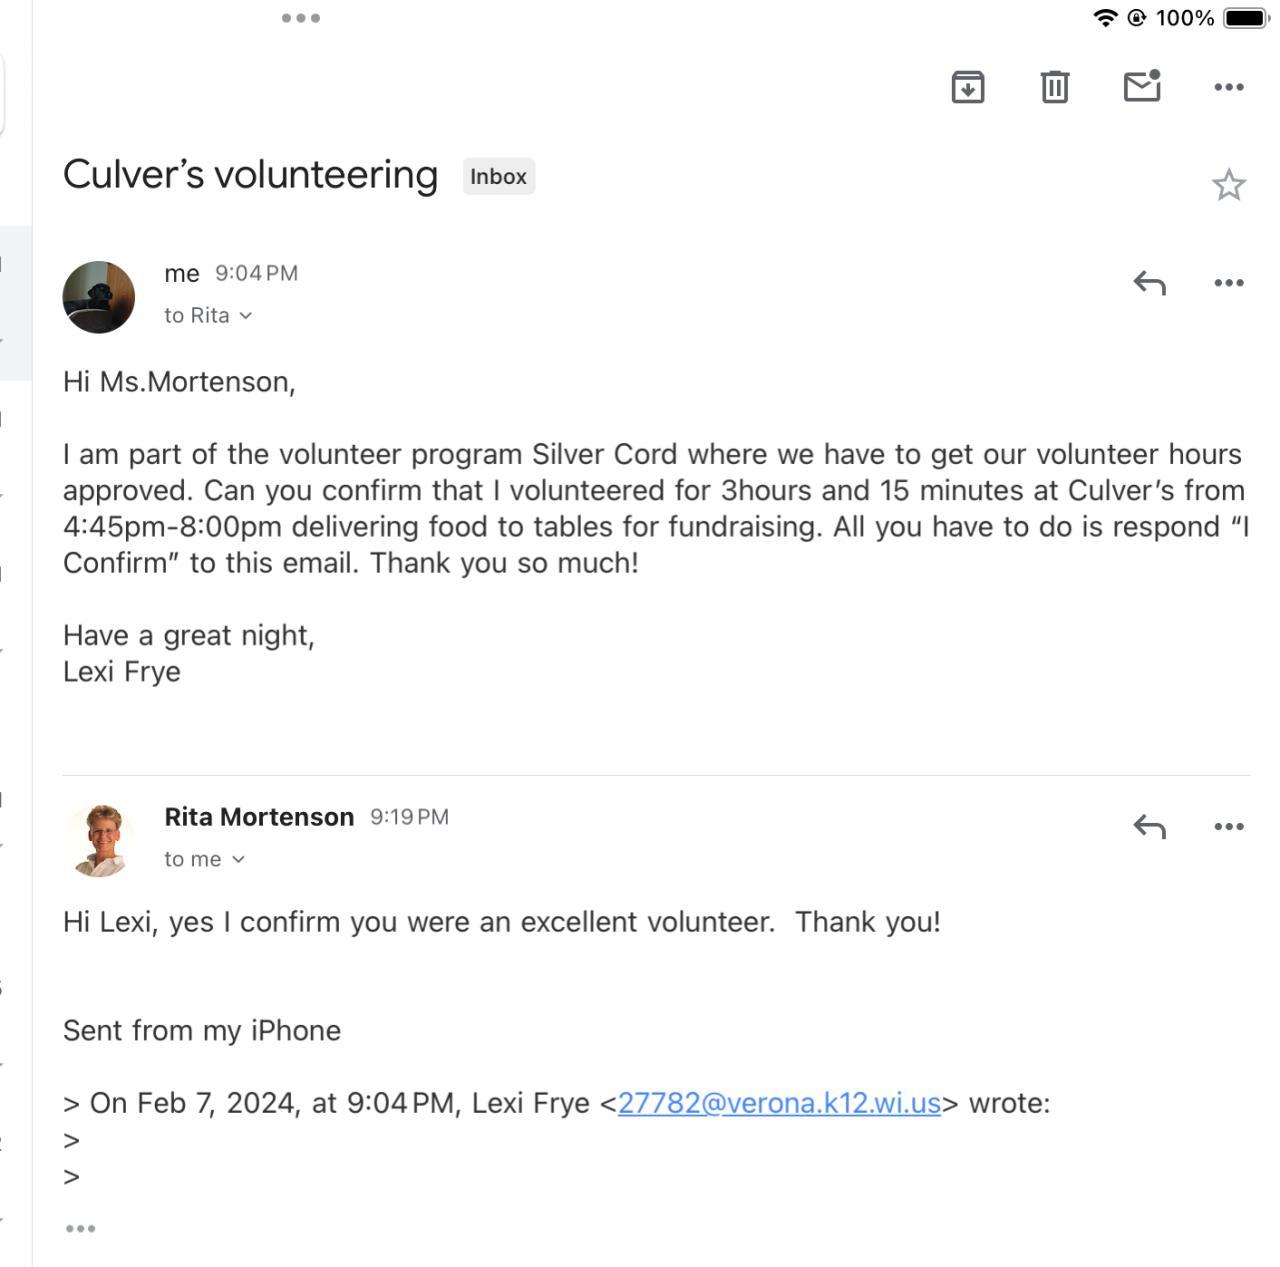
Task: Archive this email conversation
Action: [967, 87]
